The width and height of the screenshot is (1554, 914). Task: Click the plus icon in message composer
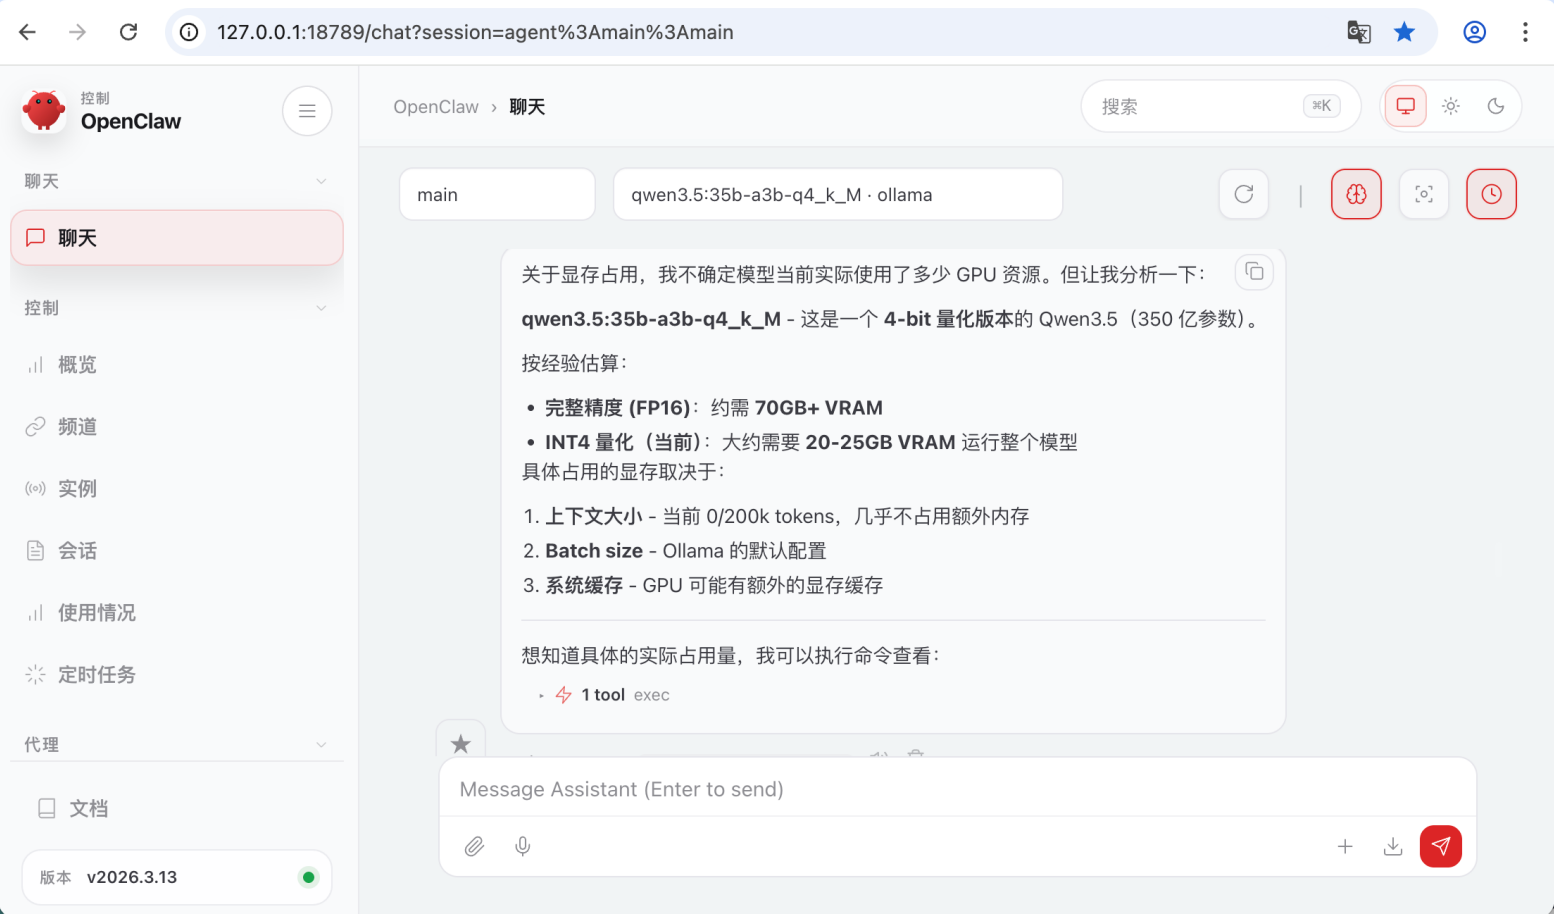point(1345,847)
